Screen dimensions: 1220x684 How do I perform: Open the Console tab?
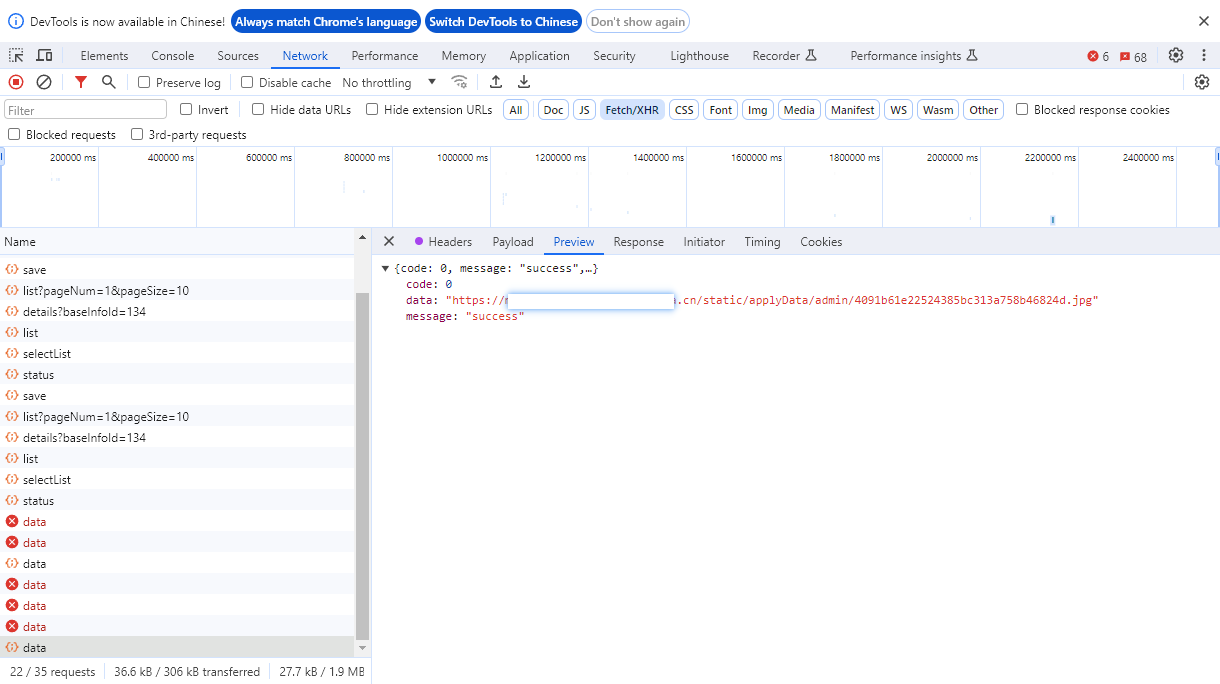(173, 56)
